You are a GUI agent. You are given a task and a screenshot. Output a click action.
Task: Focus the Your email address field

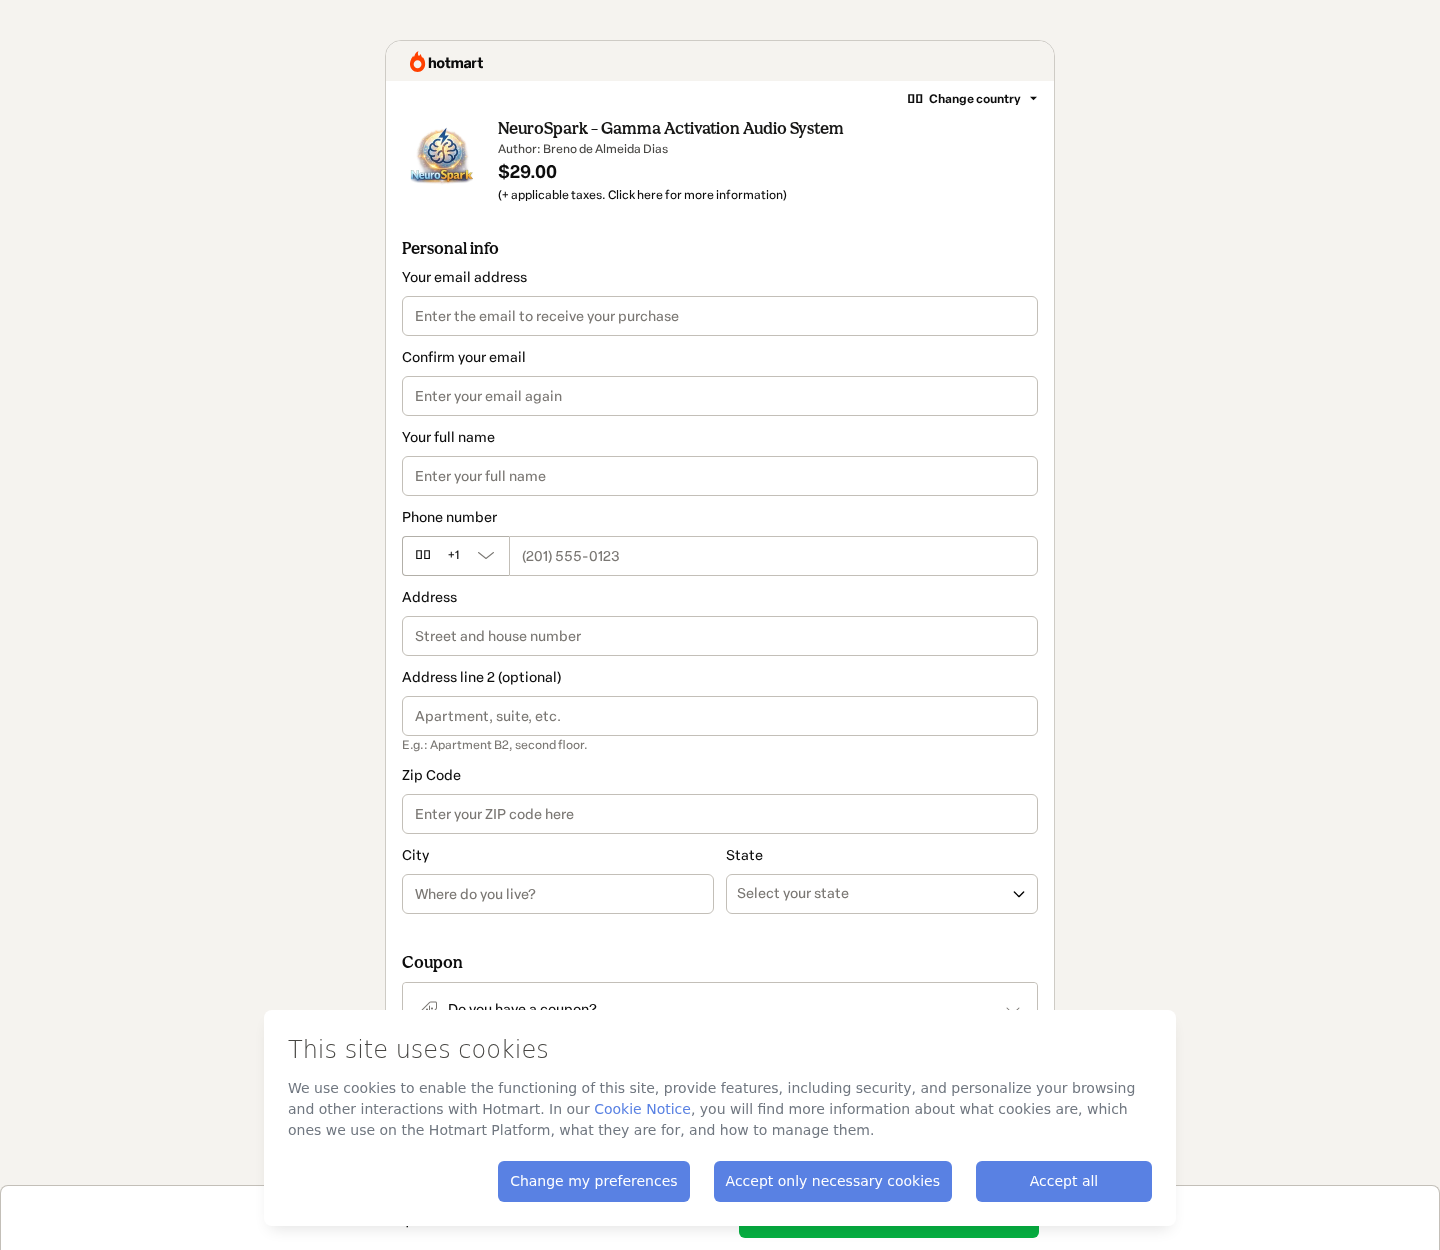[720, 316]
